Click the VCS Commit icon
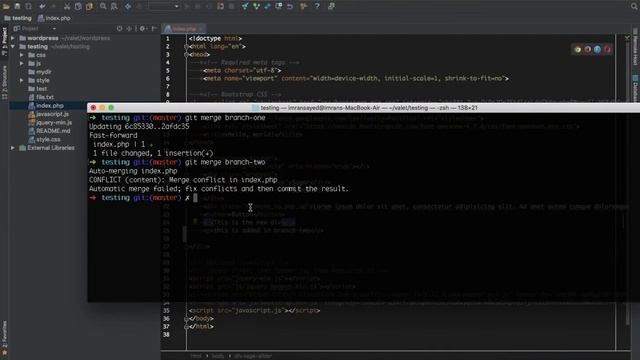Image resolution: width=640 pixels, height=360 pixels. 256,6
